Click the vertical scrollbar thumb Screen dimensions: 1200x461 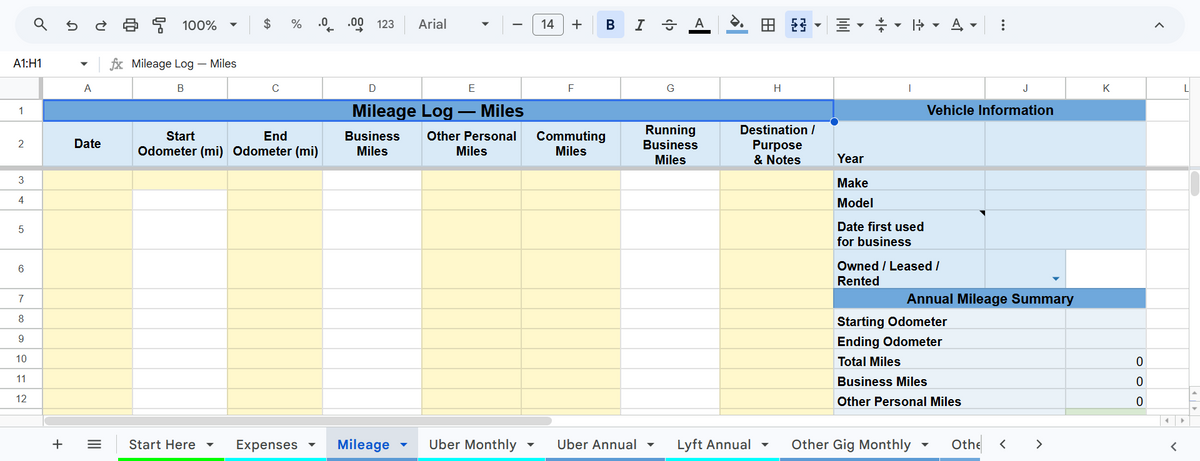tap(1193, 183)
